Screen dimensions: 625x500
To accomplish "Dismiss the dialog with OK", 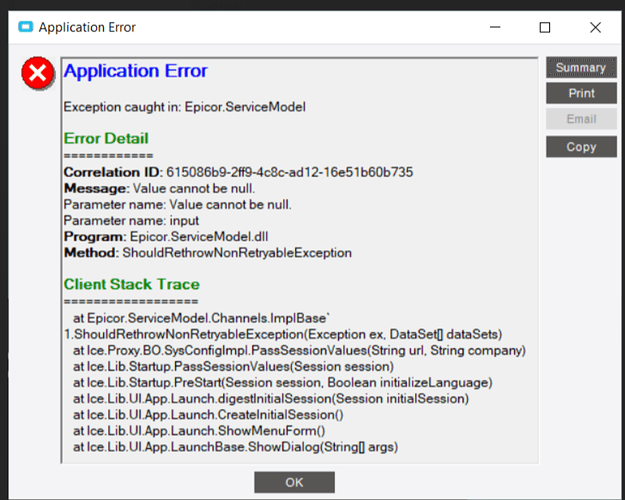I will (x=294, y=482).
